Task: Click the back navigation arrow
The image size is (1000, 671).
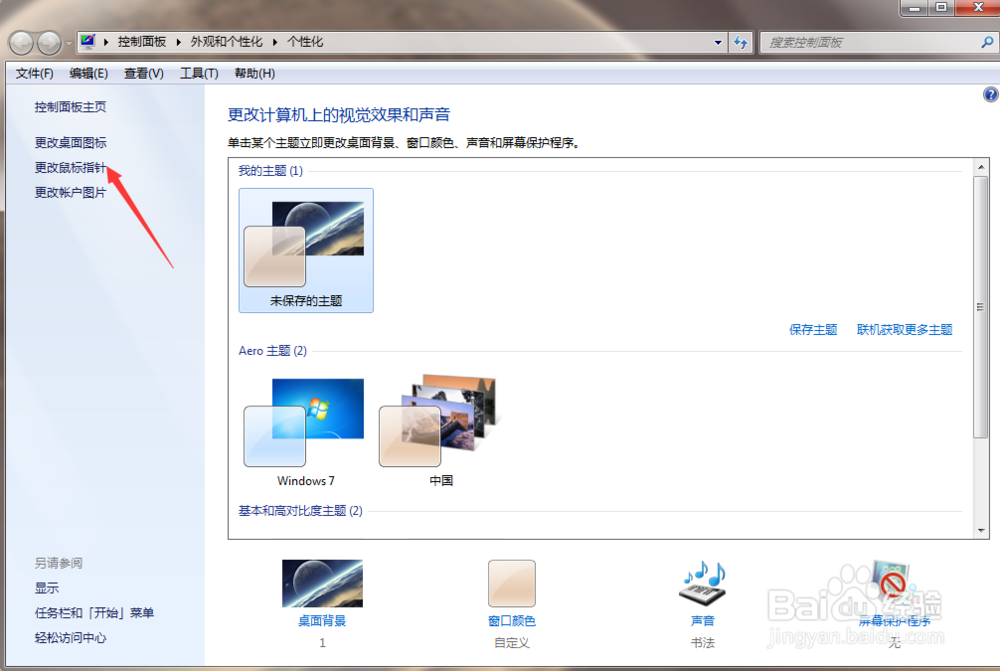Action: tap(19, 43)
